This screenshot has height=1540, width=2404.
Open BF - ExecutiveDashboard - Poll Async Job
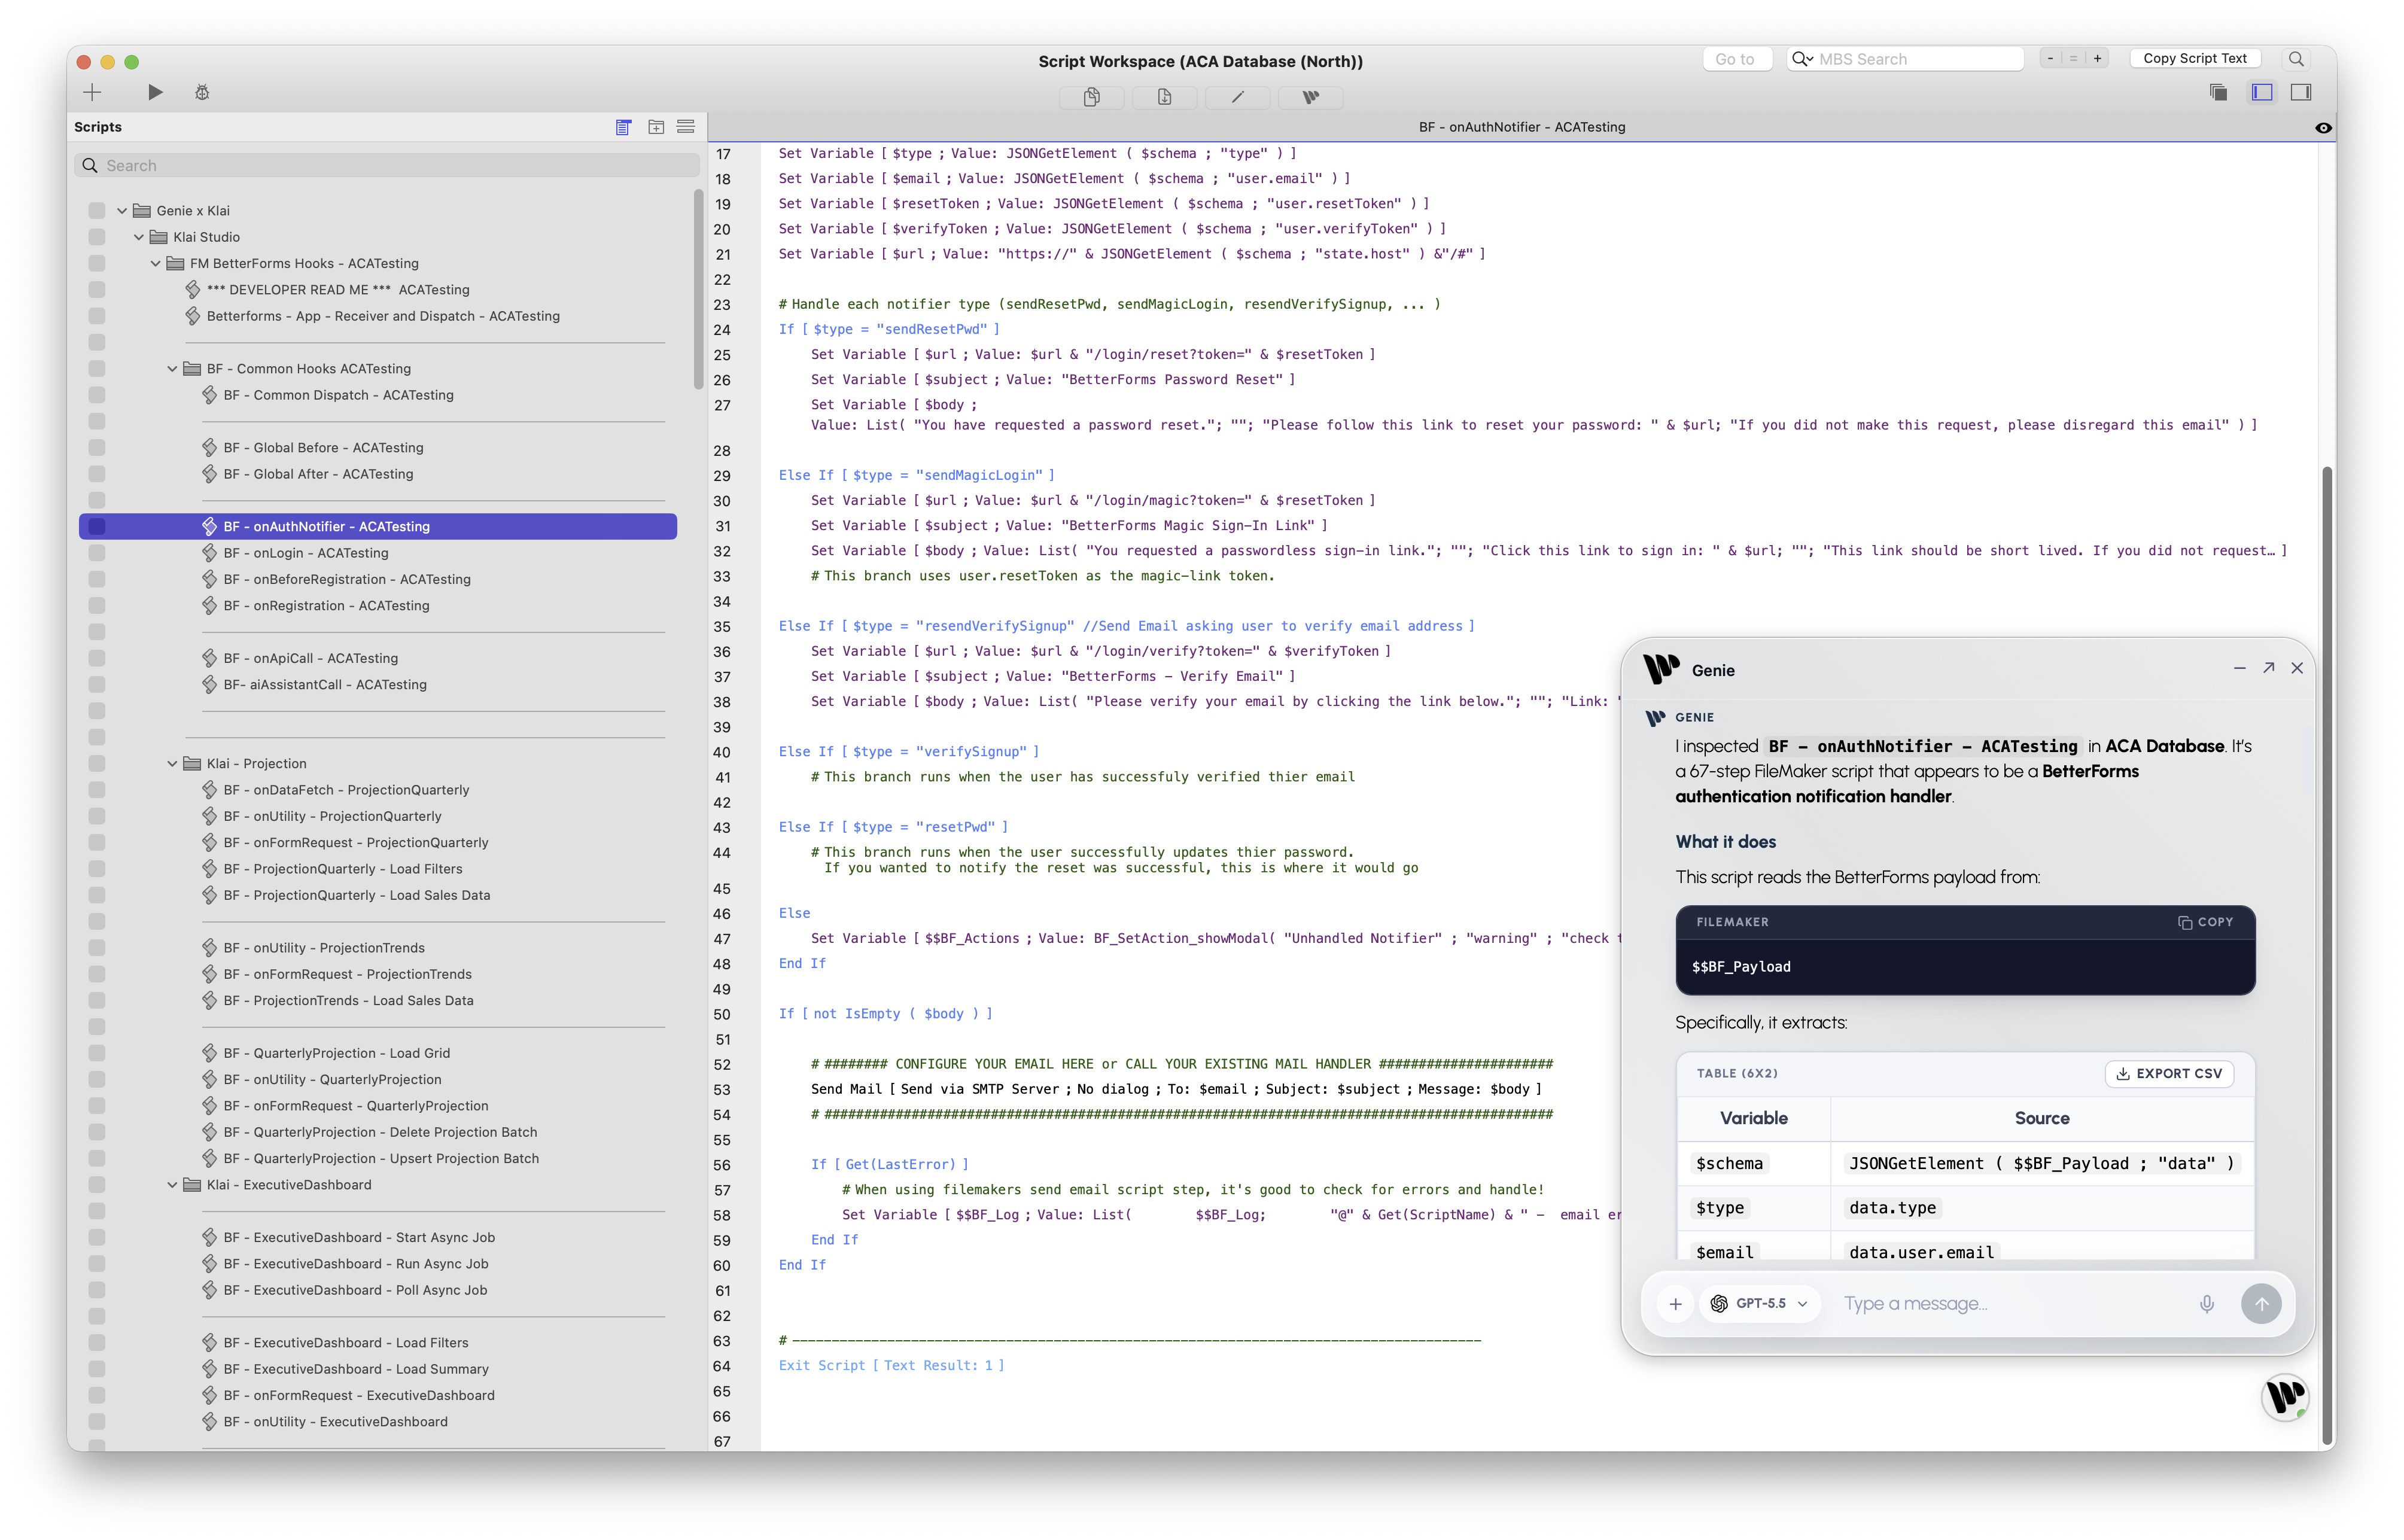[x=355, y=1290]
